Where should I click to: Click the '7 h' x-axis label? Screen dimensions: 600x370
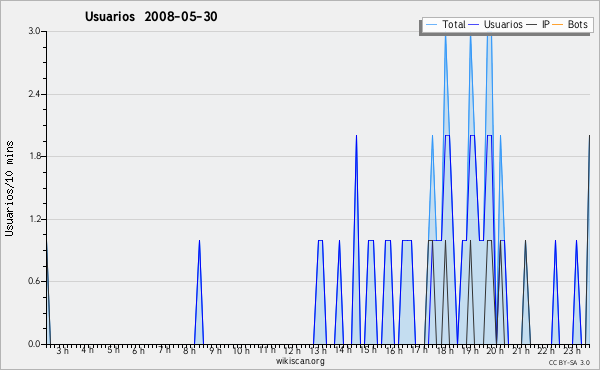coord(164,350)
